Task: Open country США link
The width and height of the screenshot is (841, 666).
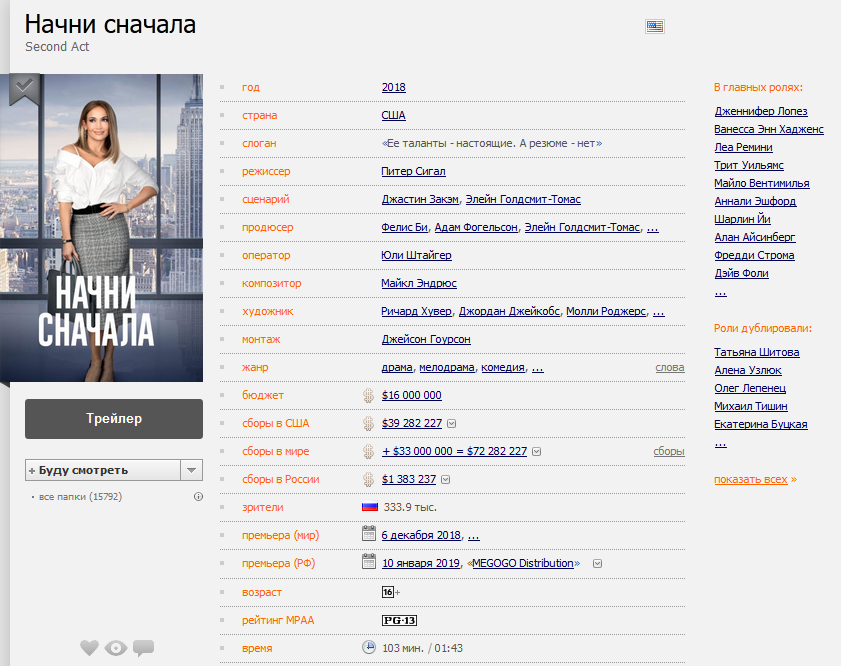Action: point(393,115)
